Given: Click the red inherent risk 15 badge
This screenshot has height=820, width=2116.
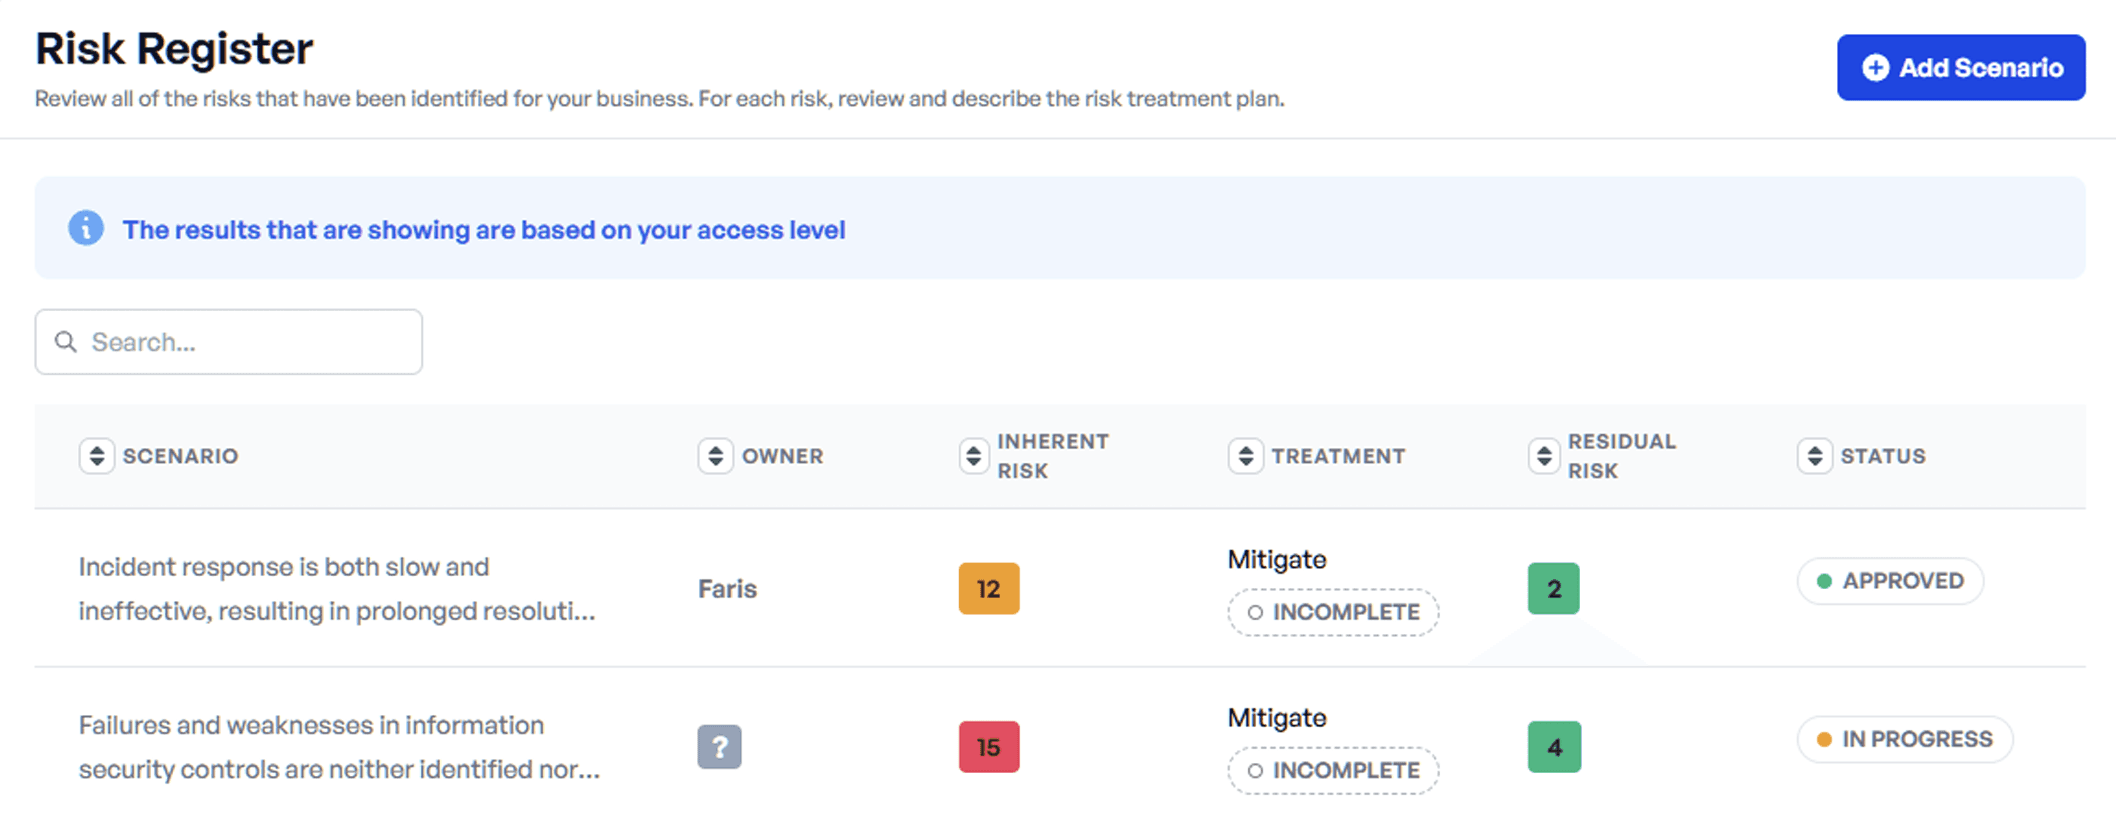Looking at the screenshot, I should [988, 746].
